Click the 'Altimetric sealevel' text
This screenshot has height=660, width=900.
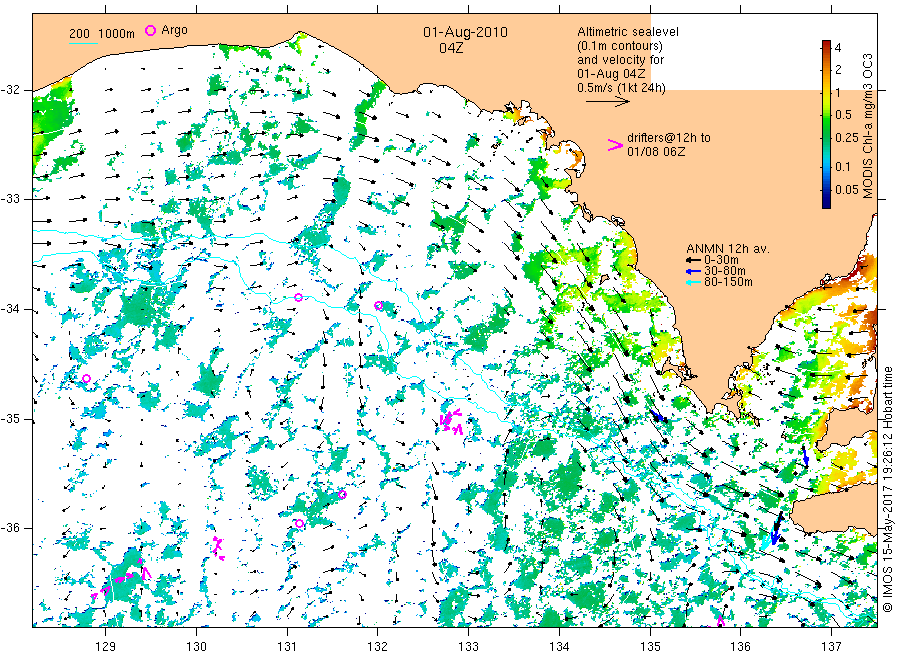click(x=628, y=32)
